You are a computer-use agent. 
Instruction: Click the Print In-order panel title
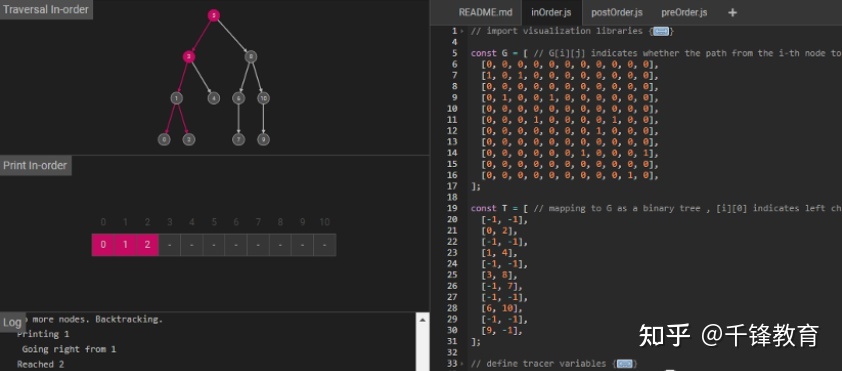click(35, 165)
